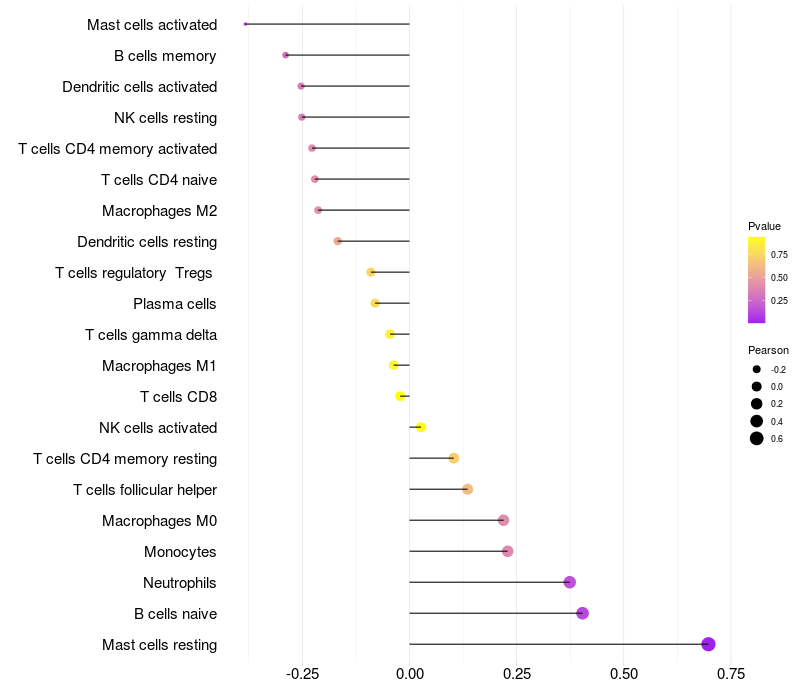800x700 pixels.
Task: Select the "Plasma cells" axis label
Action: [175, 303]
